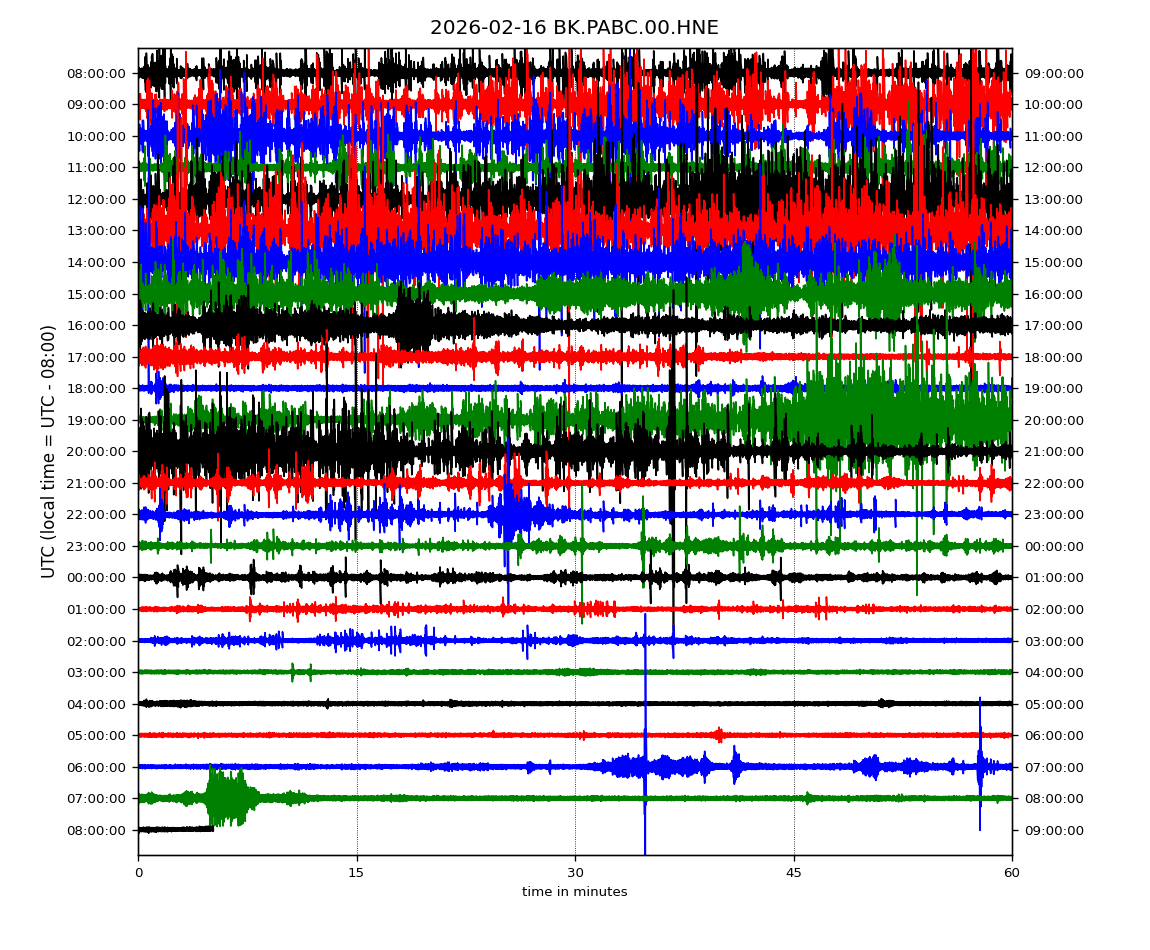The height and width of the screenshot is (950, 1150).
Task: Click the right-axis 05:00:00 row label
Action: [1054, 704]
